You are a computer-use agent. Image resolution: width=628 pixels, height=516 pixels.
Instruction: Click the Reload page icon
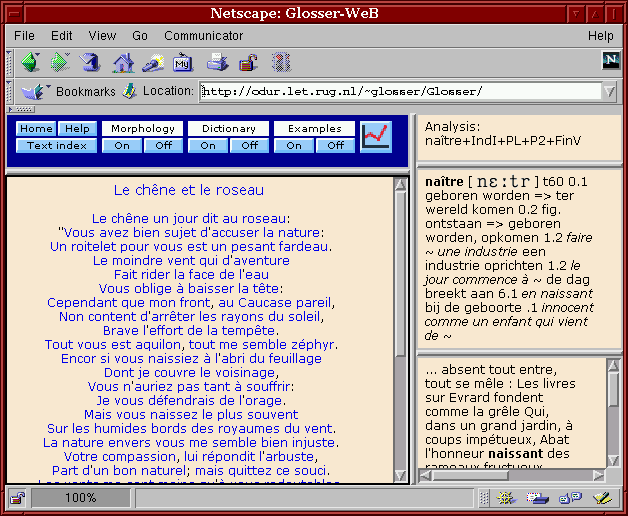[90, 62]
